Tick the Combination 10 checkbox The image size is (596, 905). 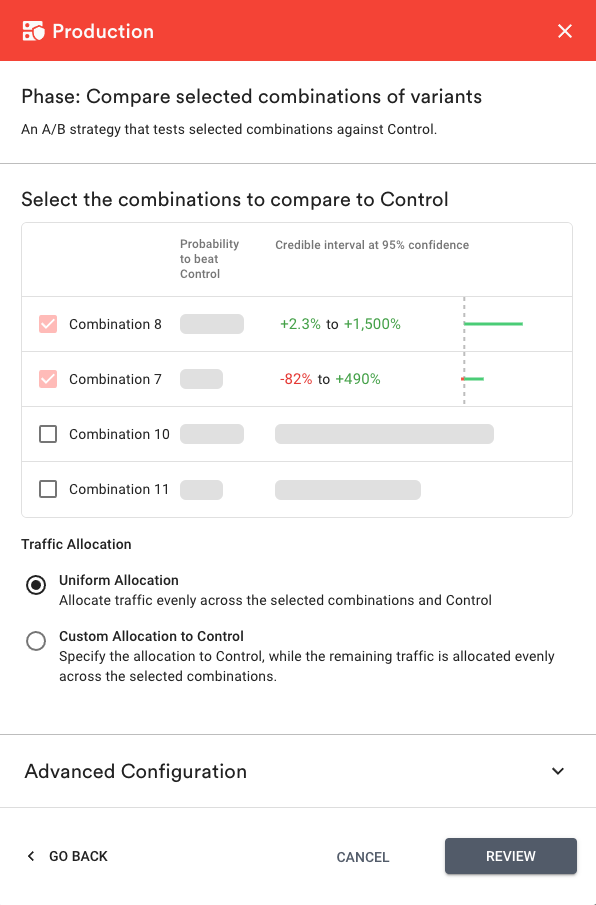[x=48, y=434]
